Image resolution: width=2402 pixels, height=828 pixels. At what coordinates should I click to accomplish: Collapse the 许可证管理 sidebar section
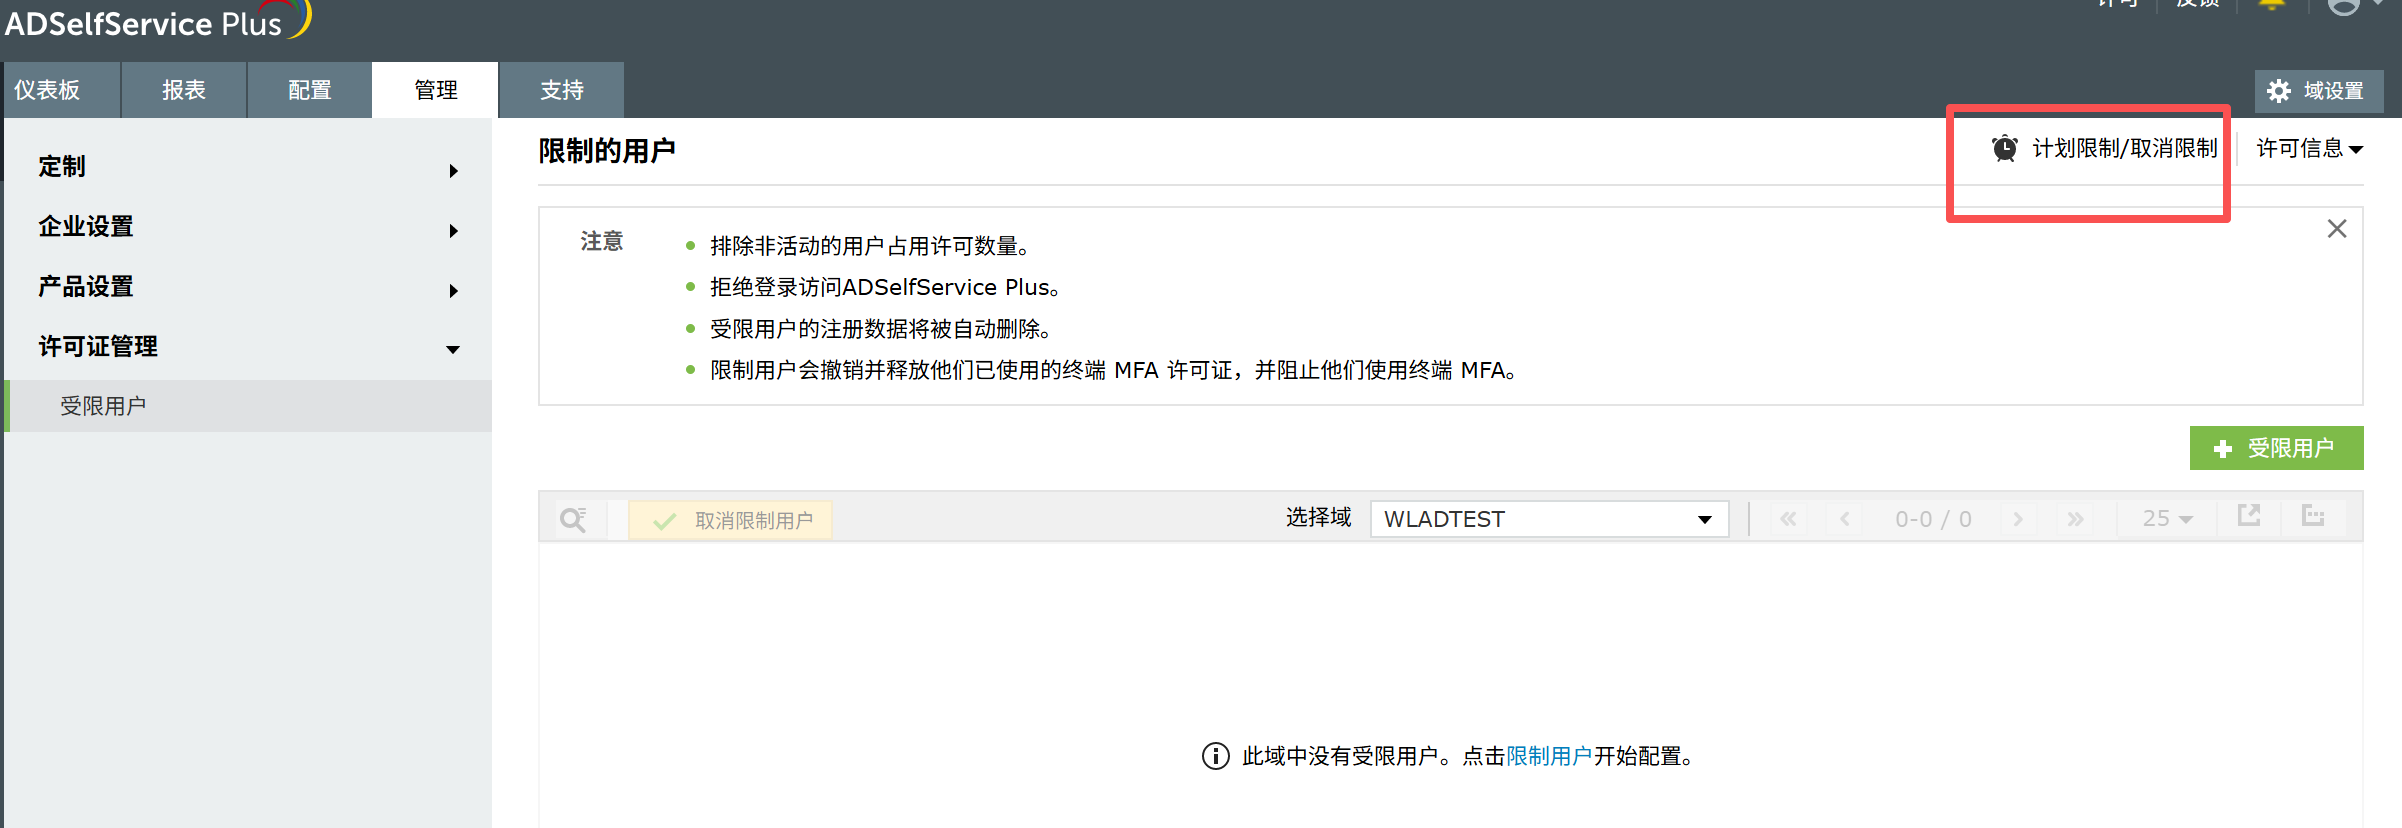pyautogui.click(x=248, y=347)
